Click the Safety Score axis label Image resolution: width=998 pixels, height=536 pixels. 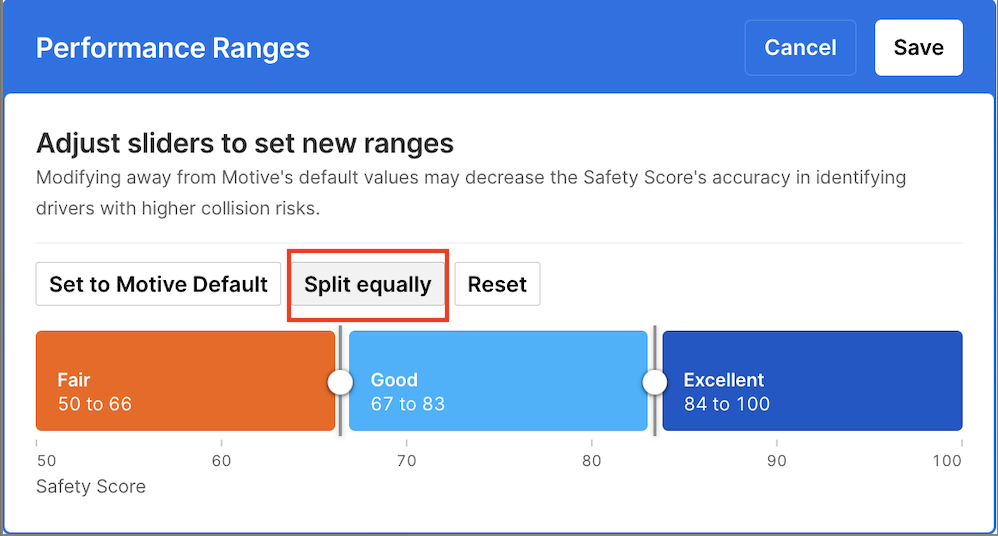91,487
